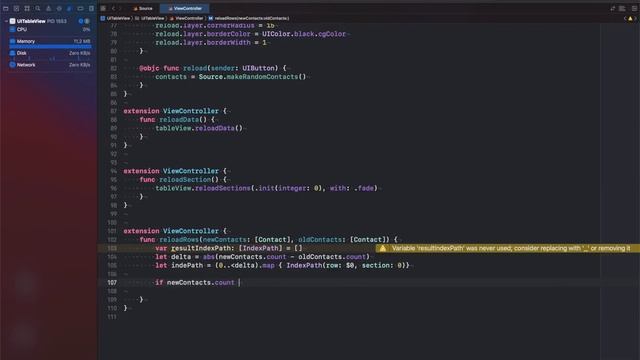
Task: Add an editor on the right
Action: (634, 8)
